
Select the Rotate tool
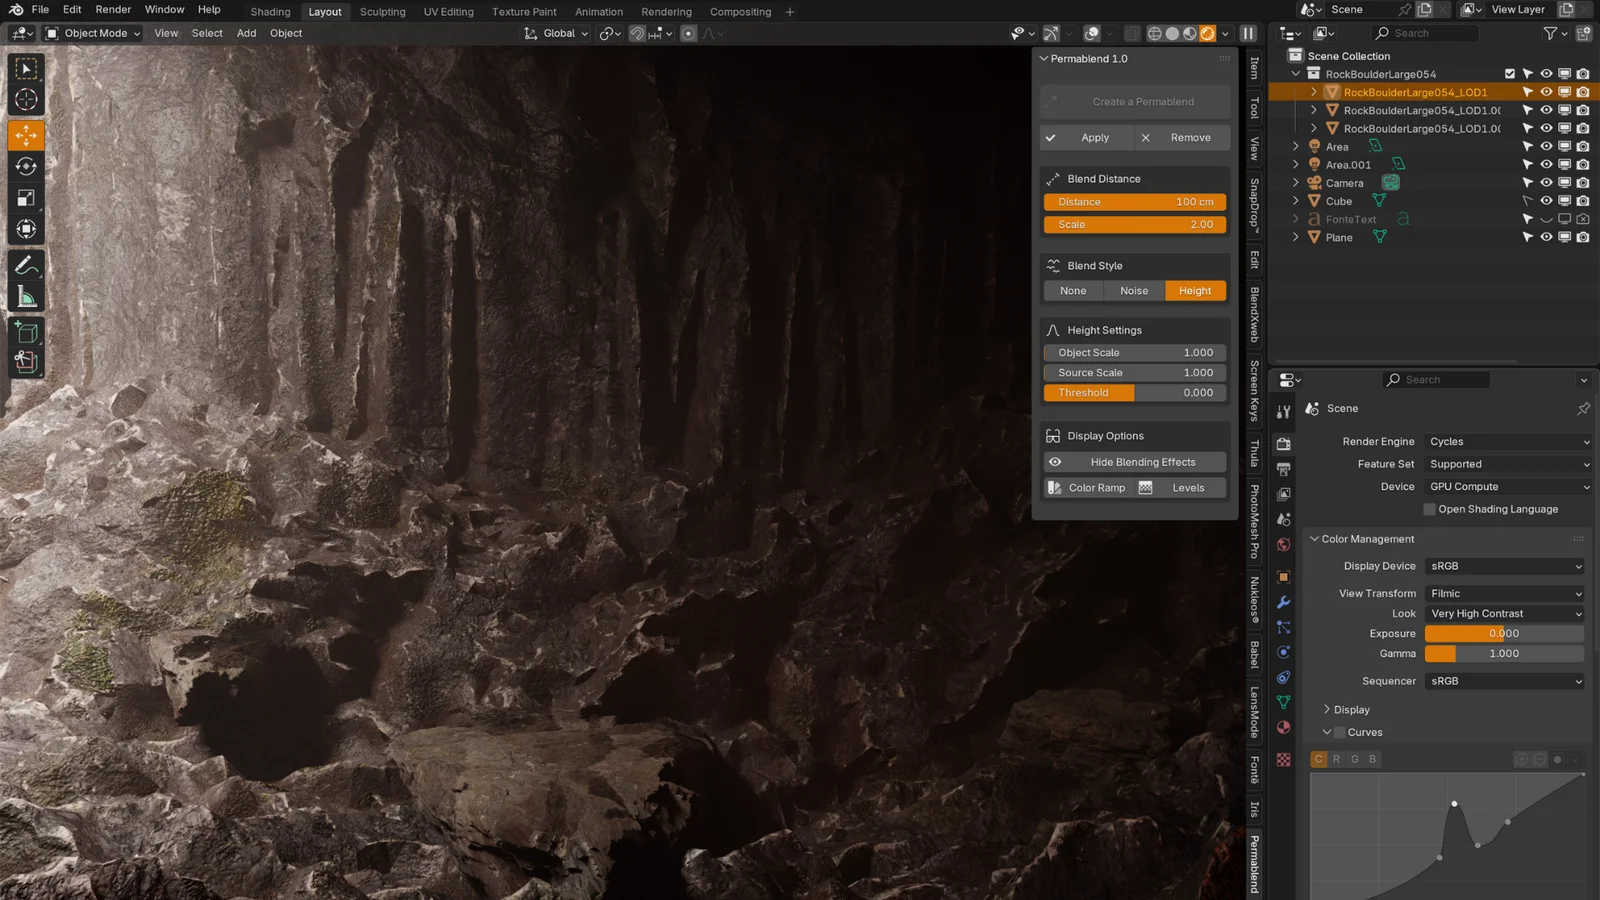tap(25, 166)
